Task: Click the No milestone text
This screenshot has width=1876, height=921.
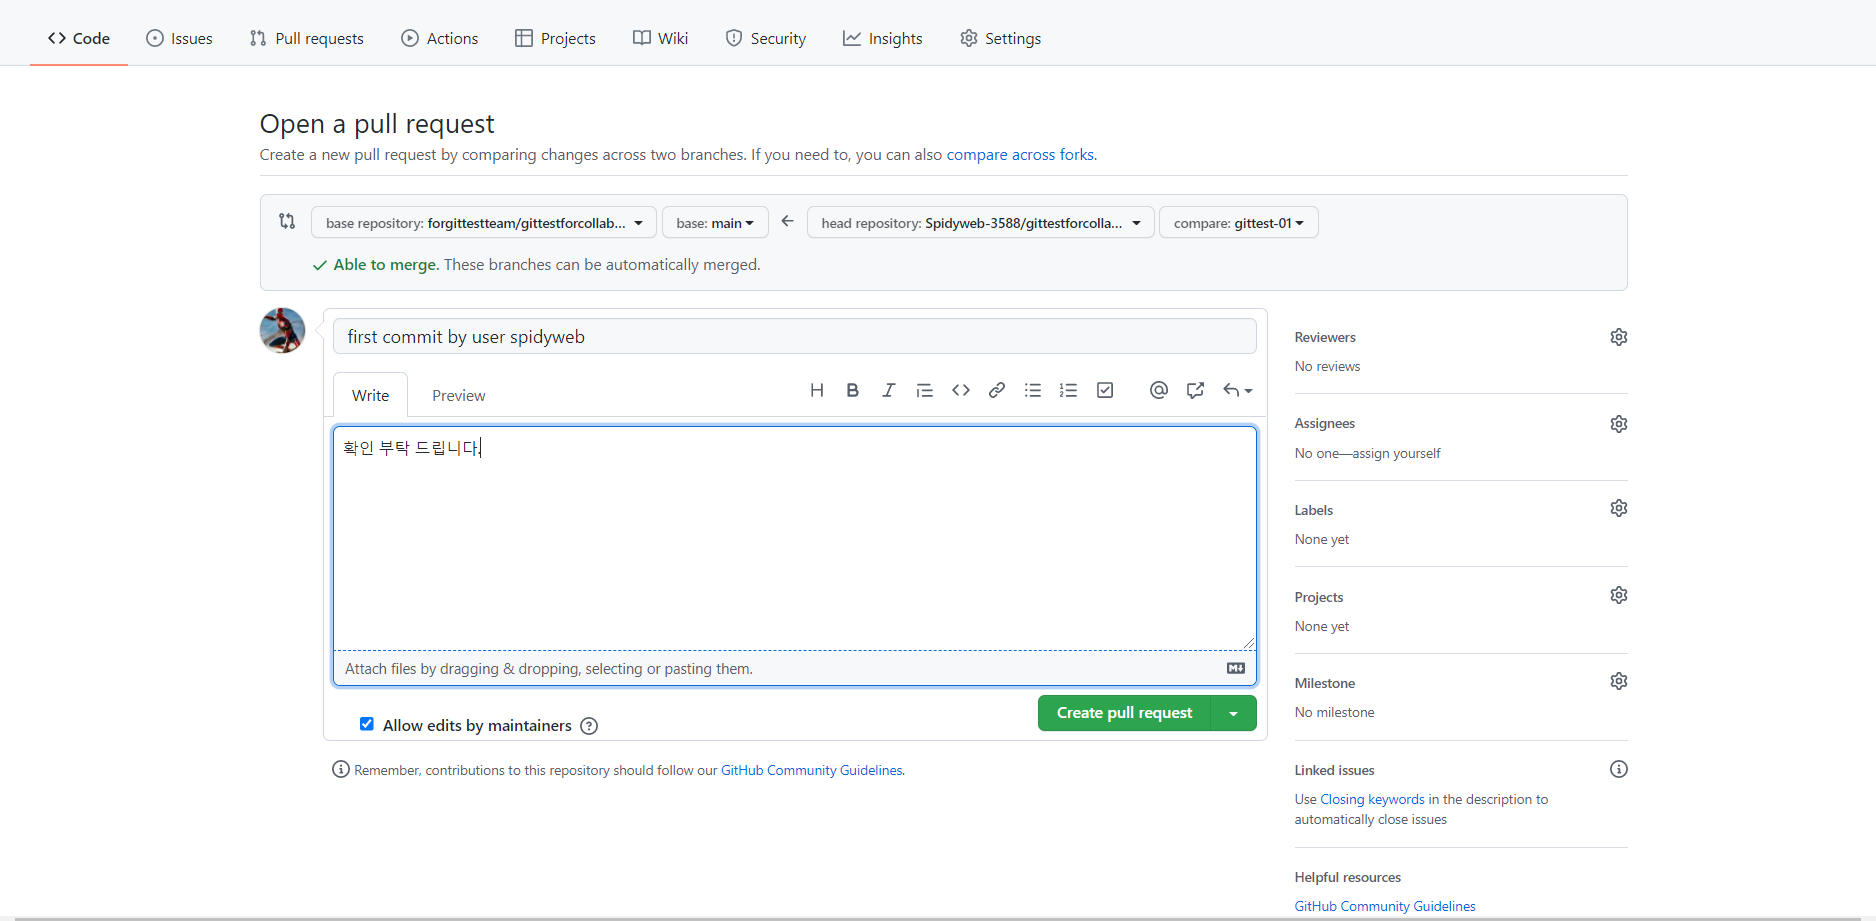Action: click(x=1334, y=712)
